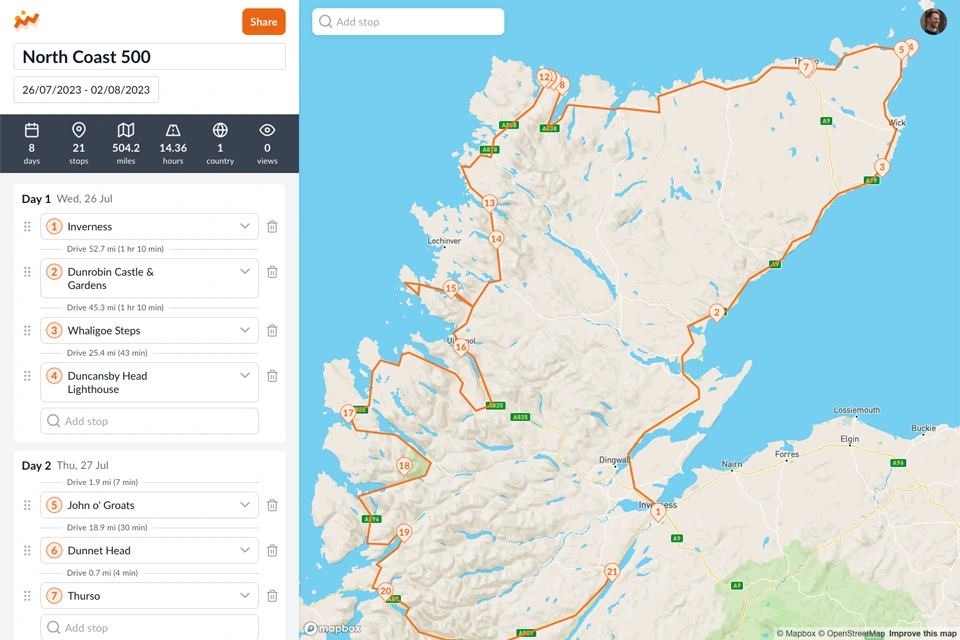Select map marker 17 on the route
Screen dimensions: 960x640
coord(348,413)
